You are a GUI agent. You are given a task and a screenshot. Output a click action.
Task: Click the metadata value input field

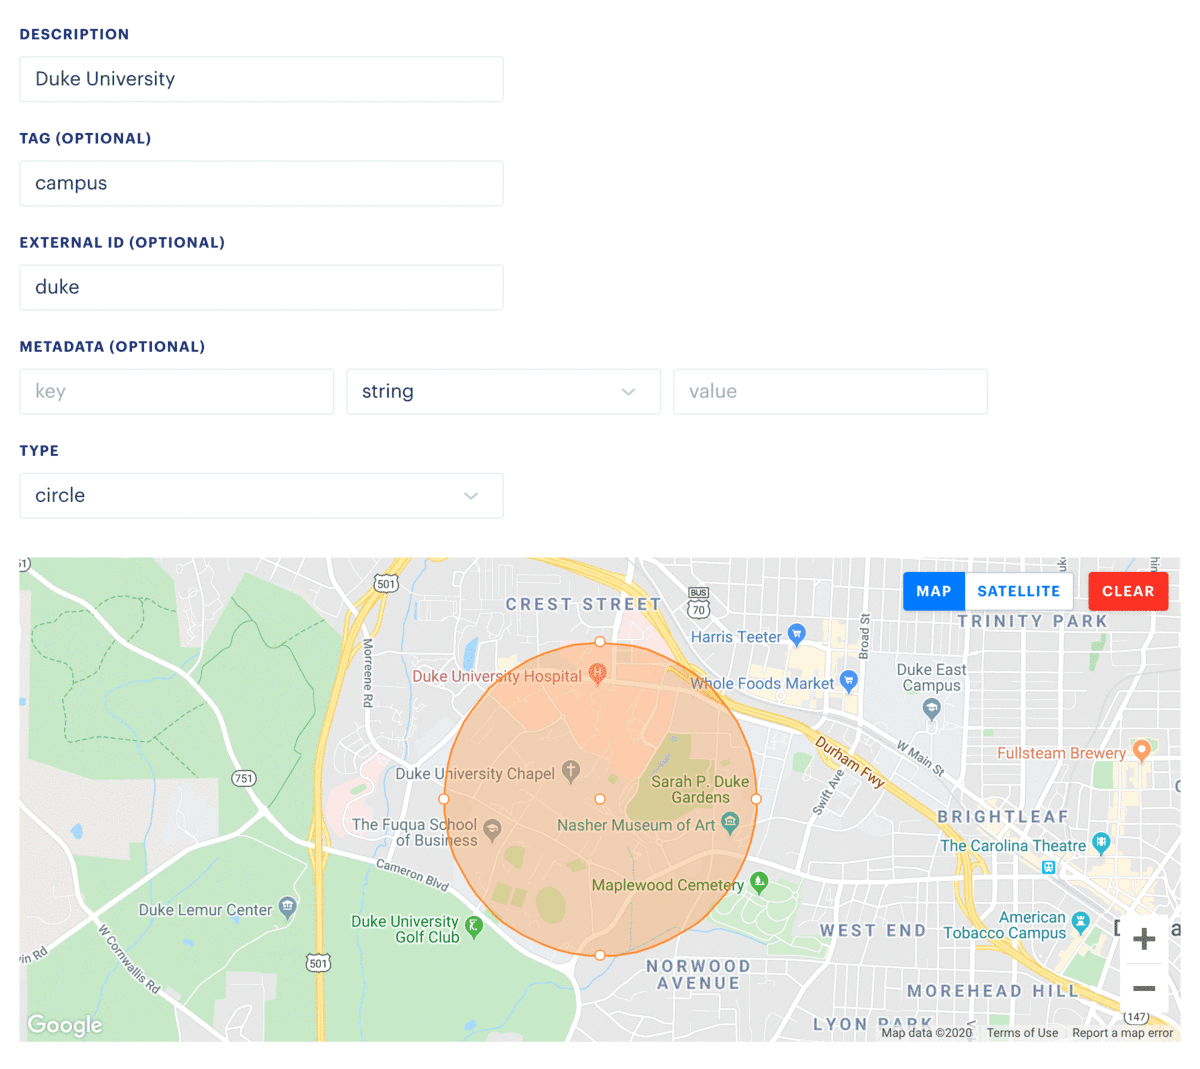tap(830, 391)
